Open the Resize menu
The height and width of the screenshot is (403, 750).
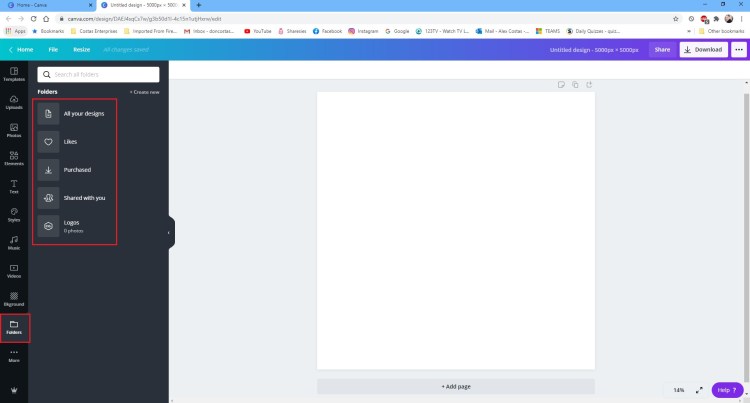pyautogui.click(x=81, y=49)
